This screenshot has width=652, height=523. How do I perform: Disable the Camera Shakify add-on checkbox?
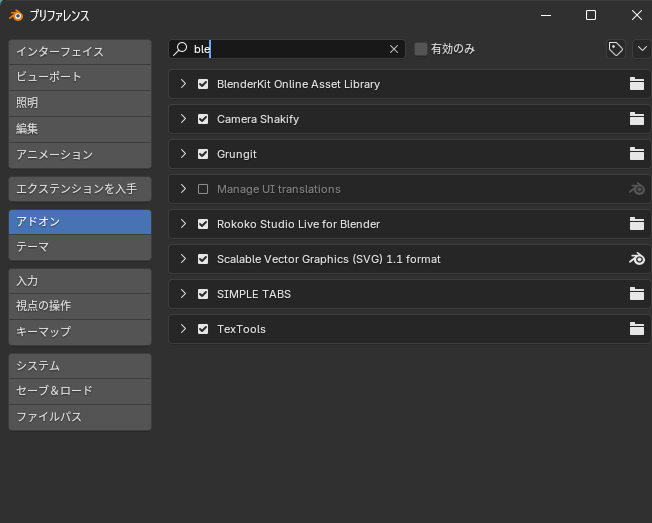[203, 119]
